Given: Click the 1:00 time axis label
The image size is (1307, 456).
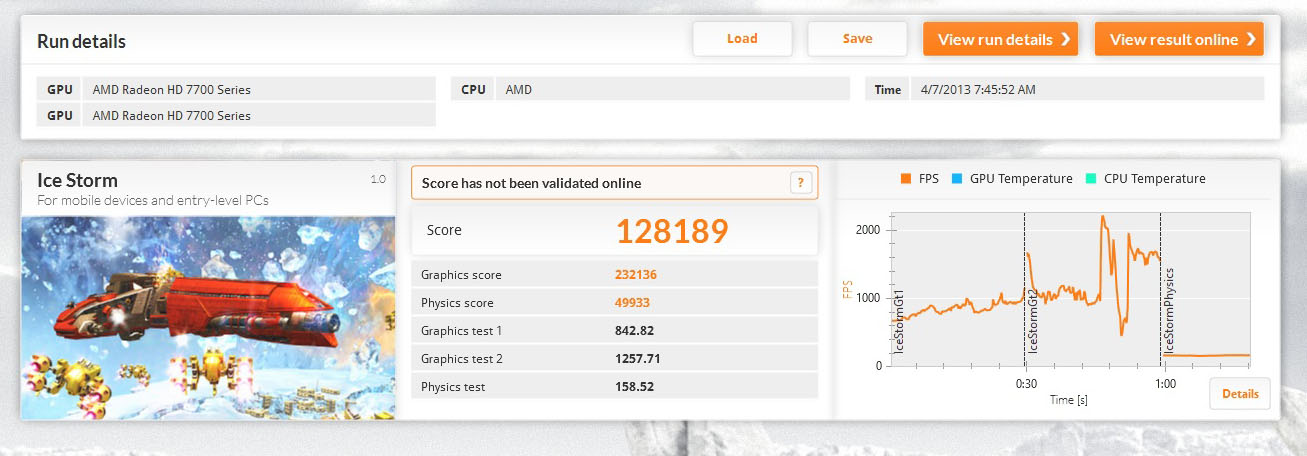Looking at the screenshot, I should (x=1163, y=383).
